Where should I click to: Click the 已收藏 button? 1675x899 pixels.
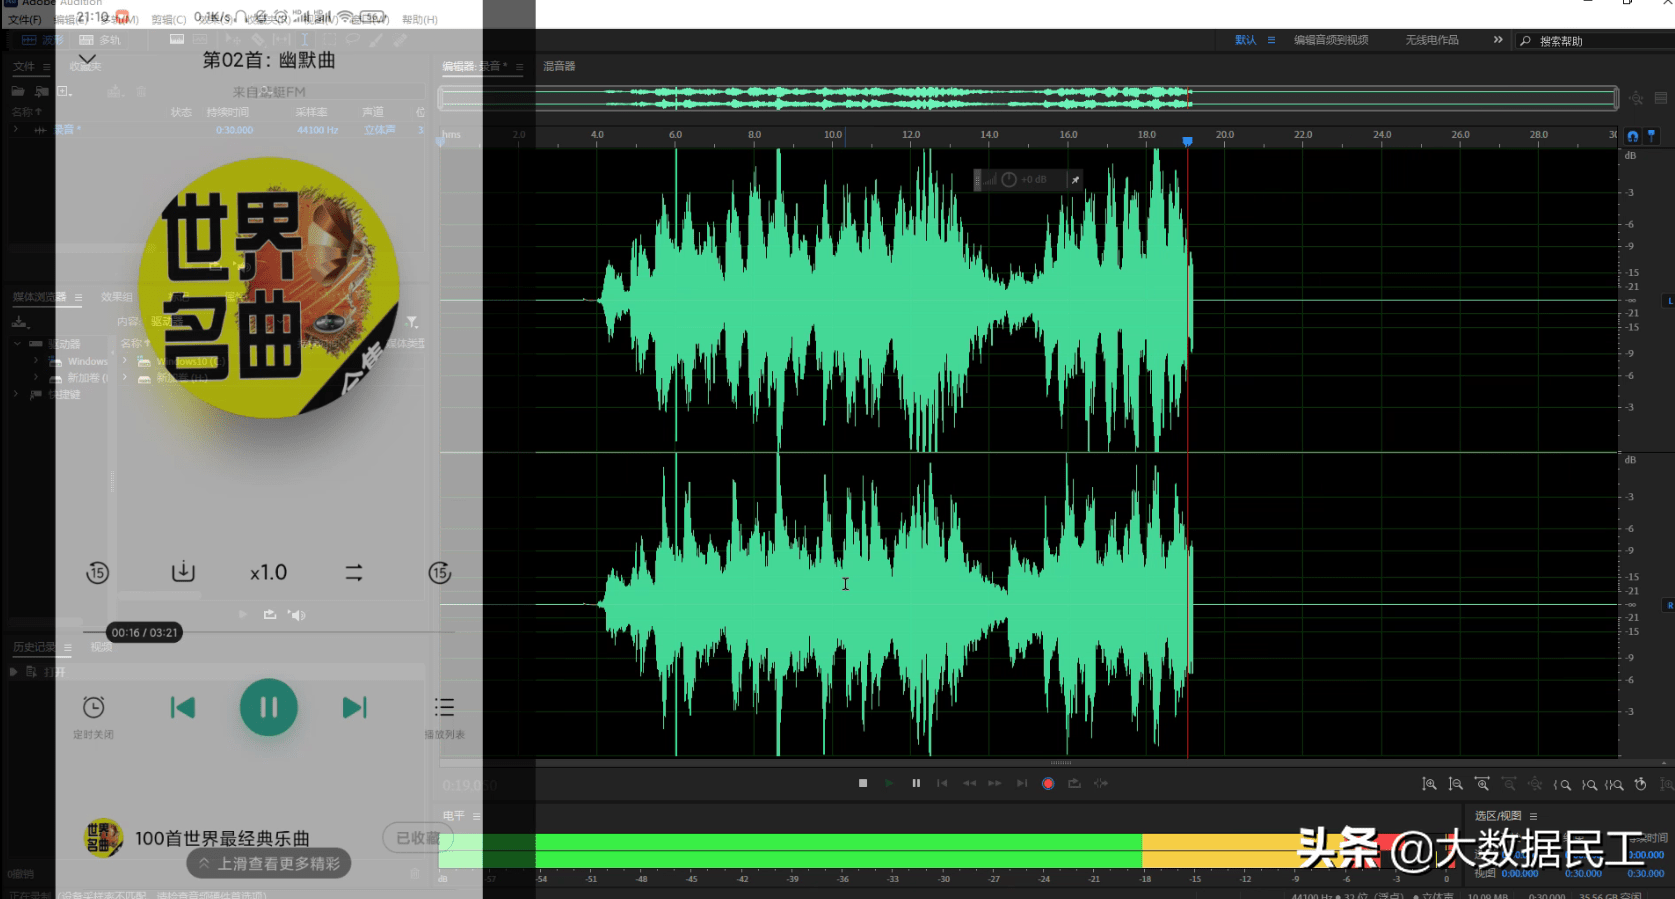click(418, 838)
